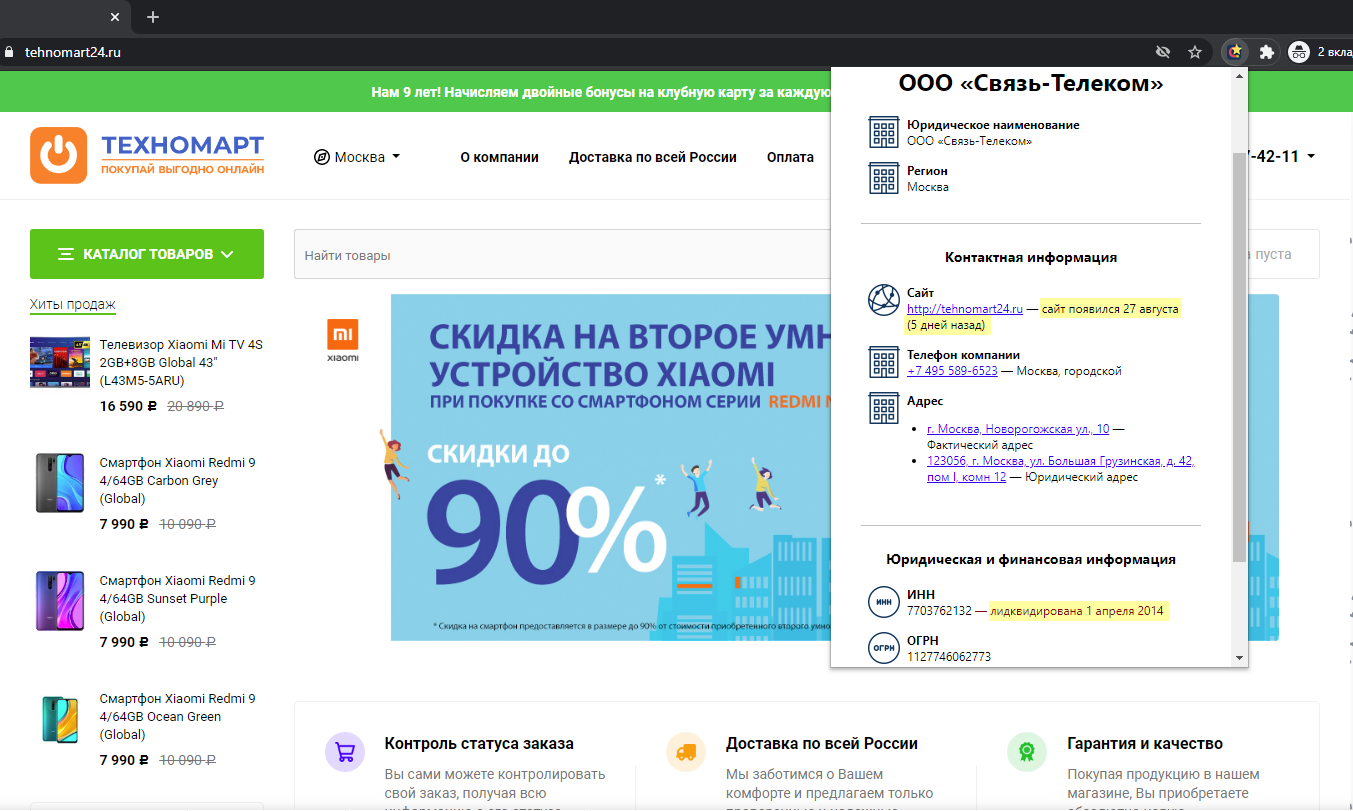Click highlighted text сайт появился 27 августа
This screenshot has height=811, width=1353.
click(1110, 309)
